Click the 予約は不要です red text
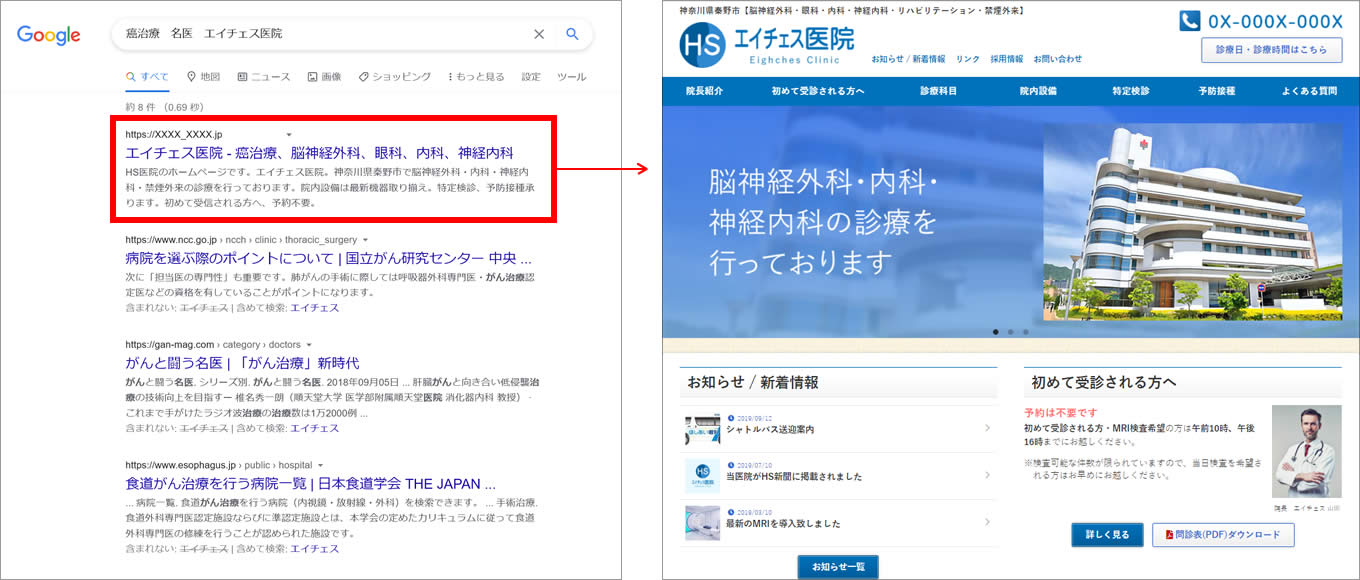 click(1061, 413)
